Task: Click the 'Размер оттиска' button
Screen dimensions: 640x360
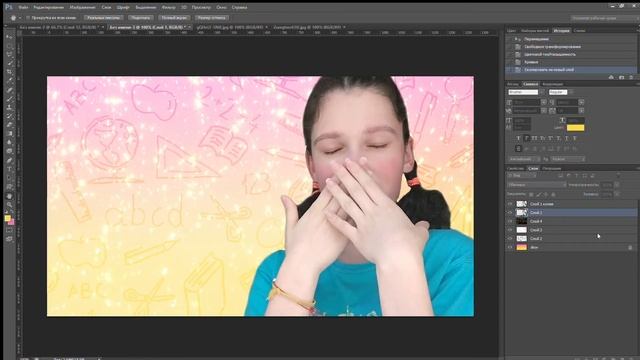Action: tap(211, 18)
